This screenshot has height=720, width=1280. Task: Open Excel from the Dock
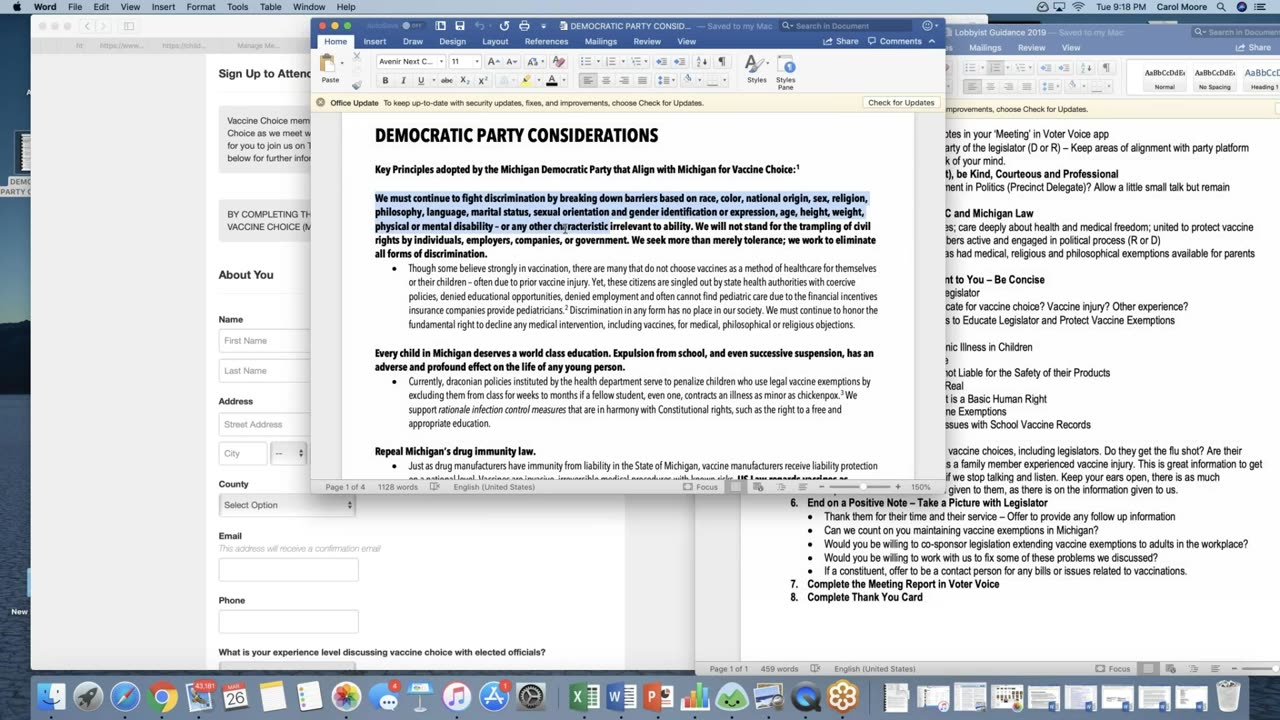pos(585,696)
